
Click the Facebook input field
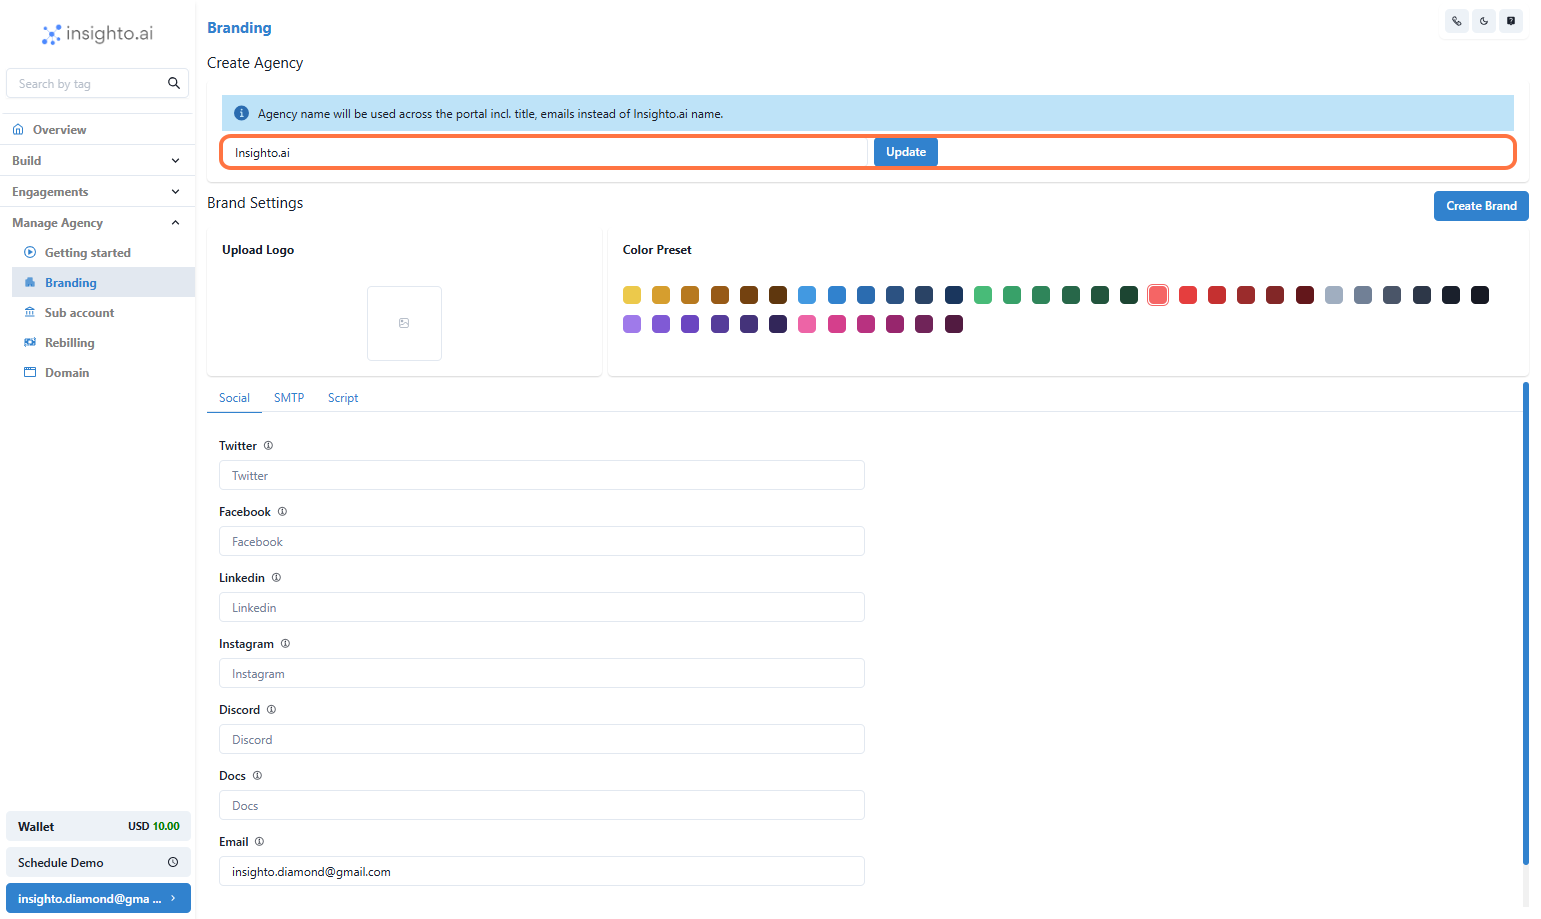pos(542,541)
